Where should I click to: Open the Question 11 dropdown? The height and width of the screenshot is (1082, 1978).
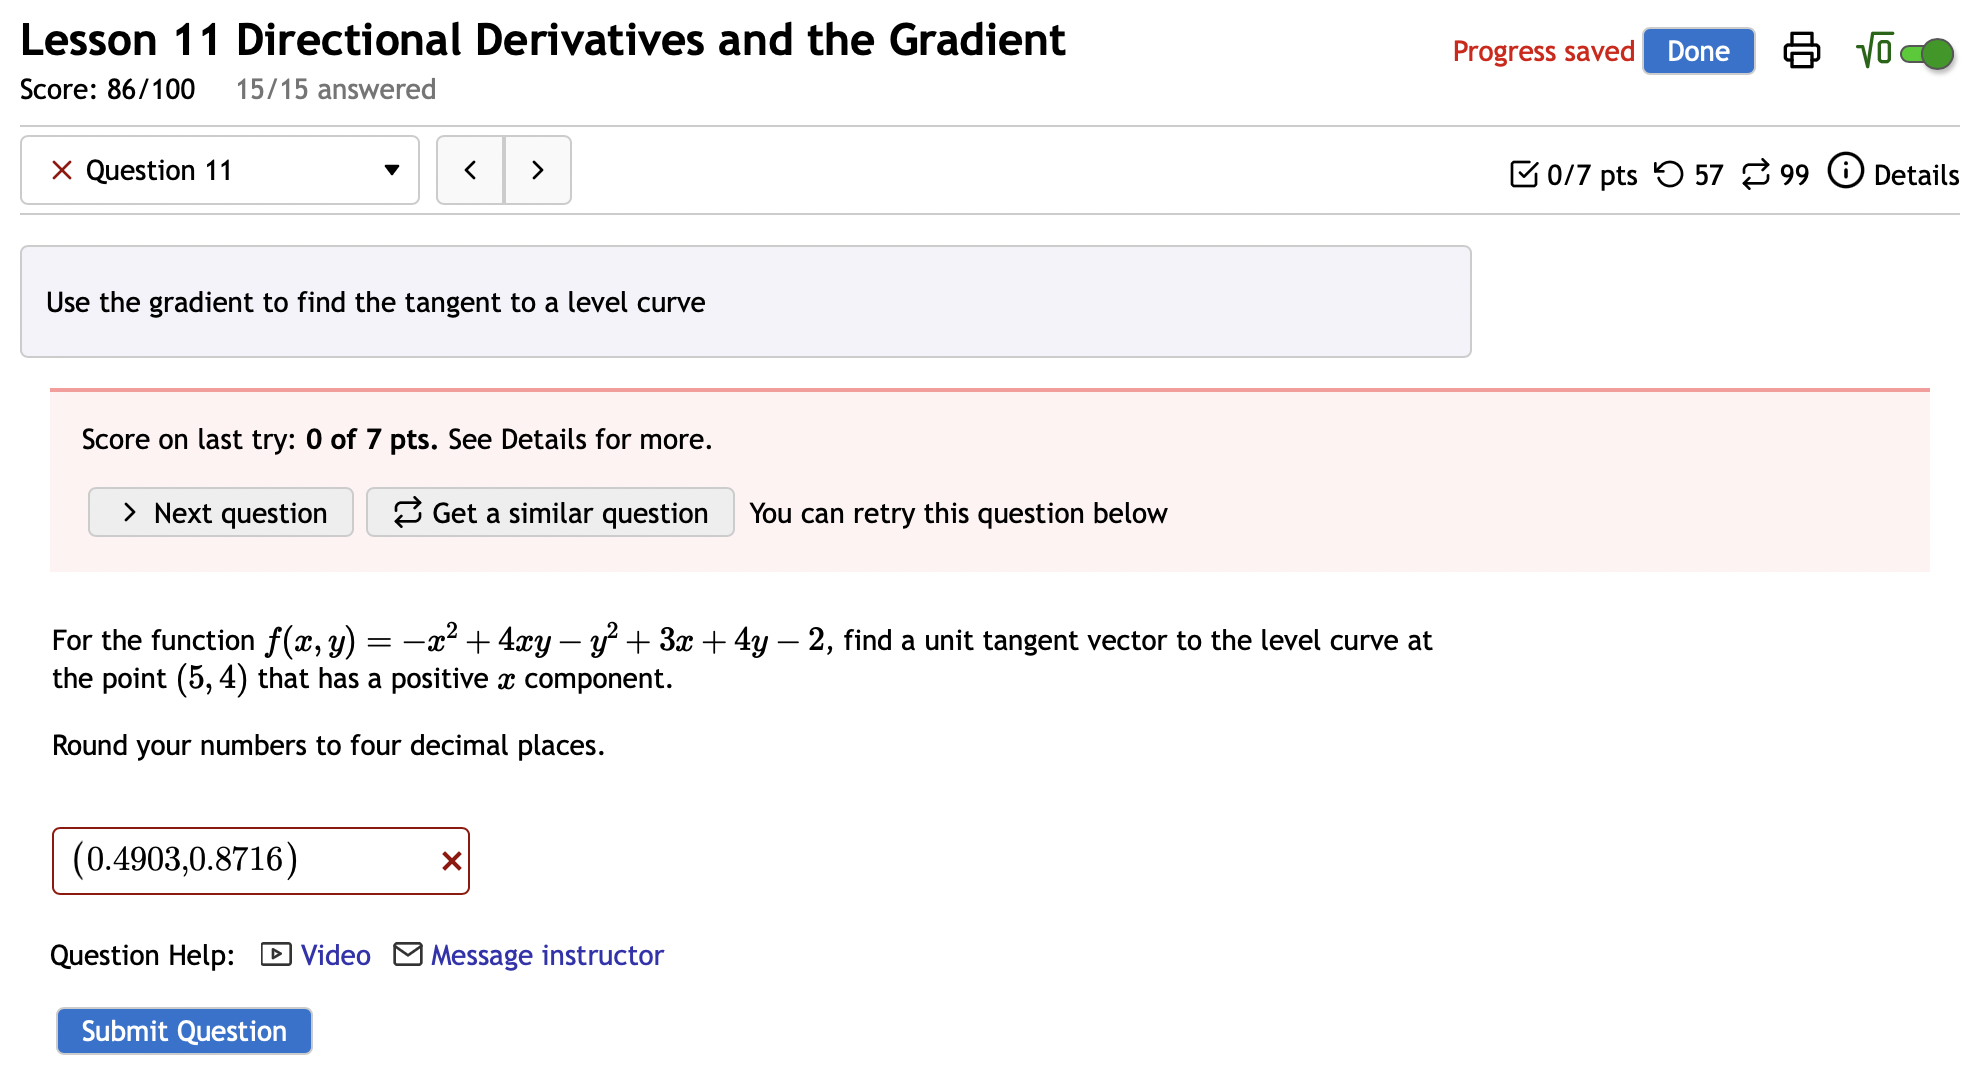click(392, 170)
